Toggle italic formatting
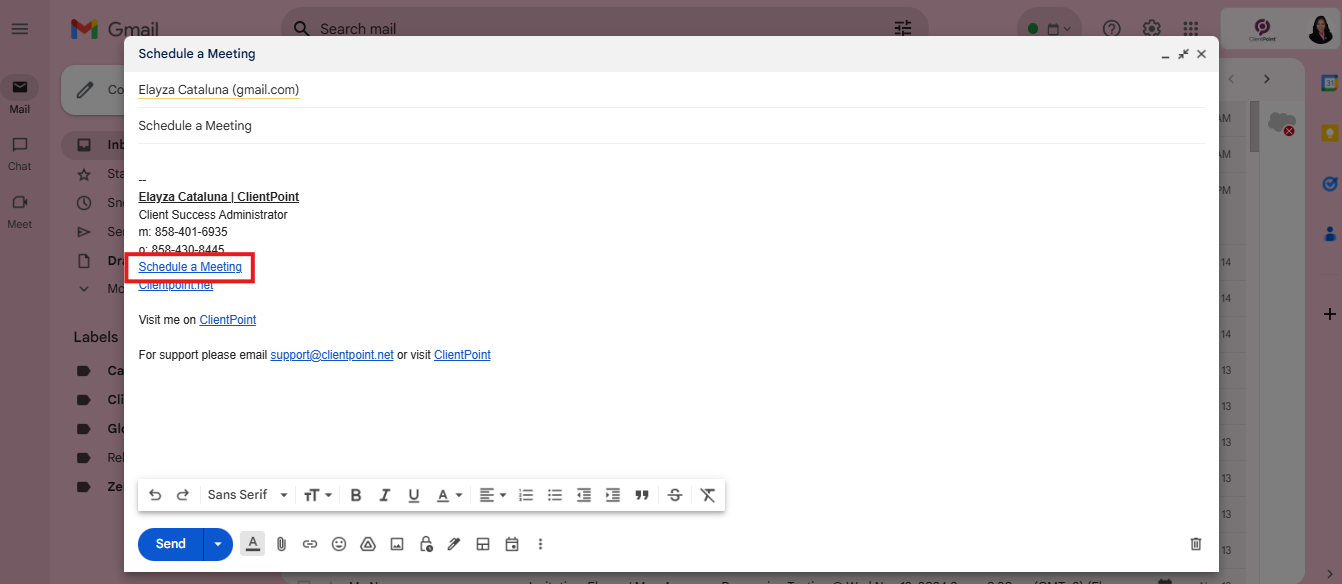The height and width of the screenshot is (584, 1342). (x=384, y=495)
